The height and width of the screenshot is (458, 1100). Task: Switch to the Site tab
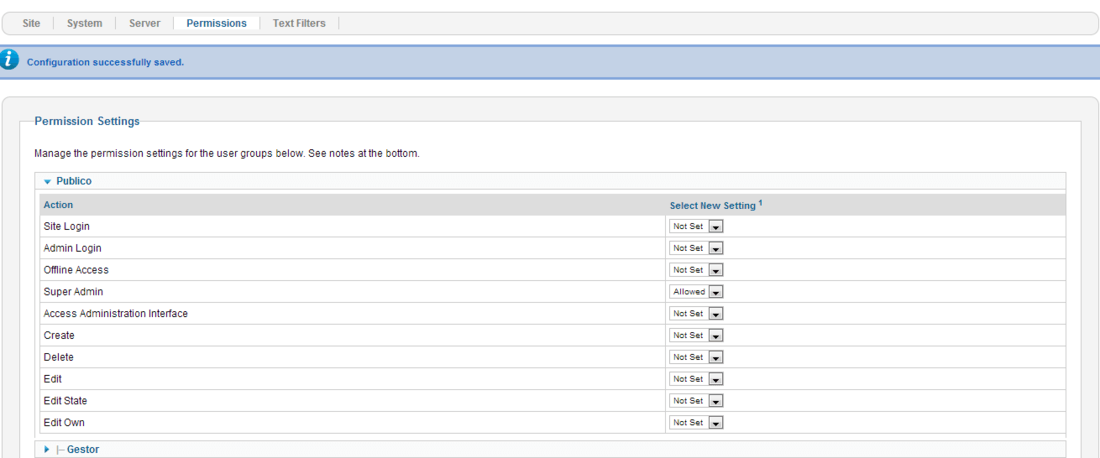point(31,23)
